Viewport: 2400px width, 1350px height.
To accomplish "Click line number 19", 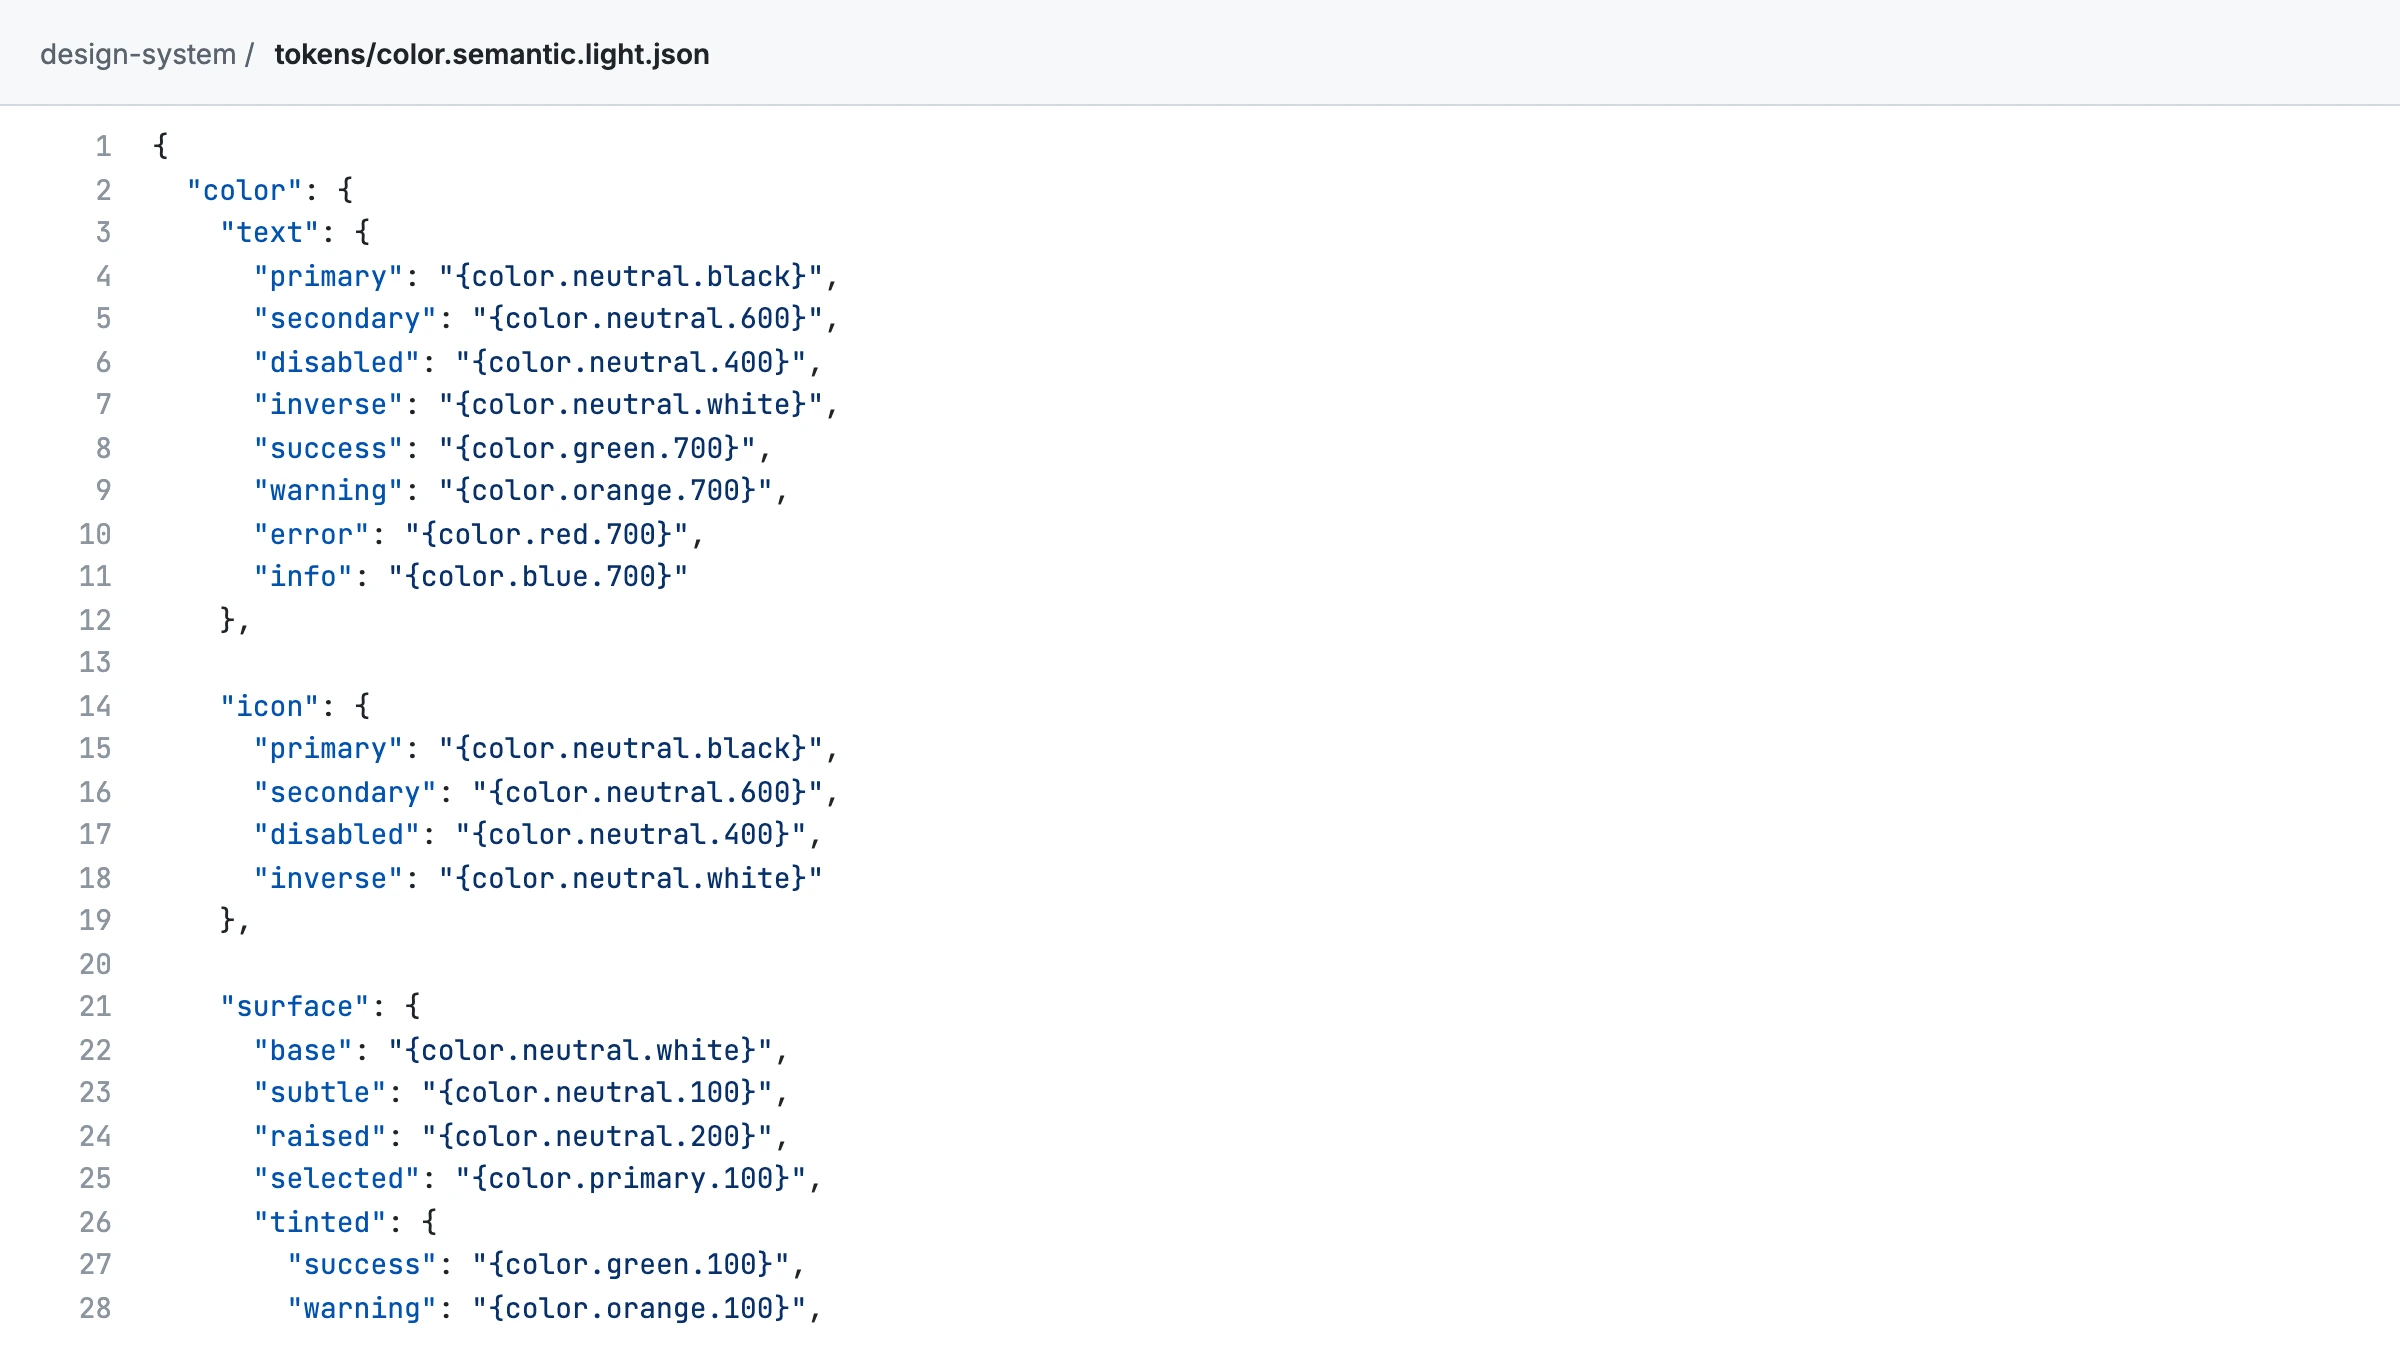I will click(95, 921).
